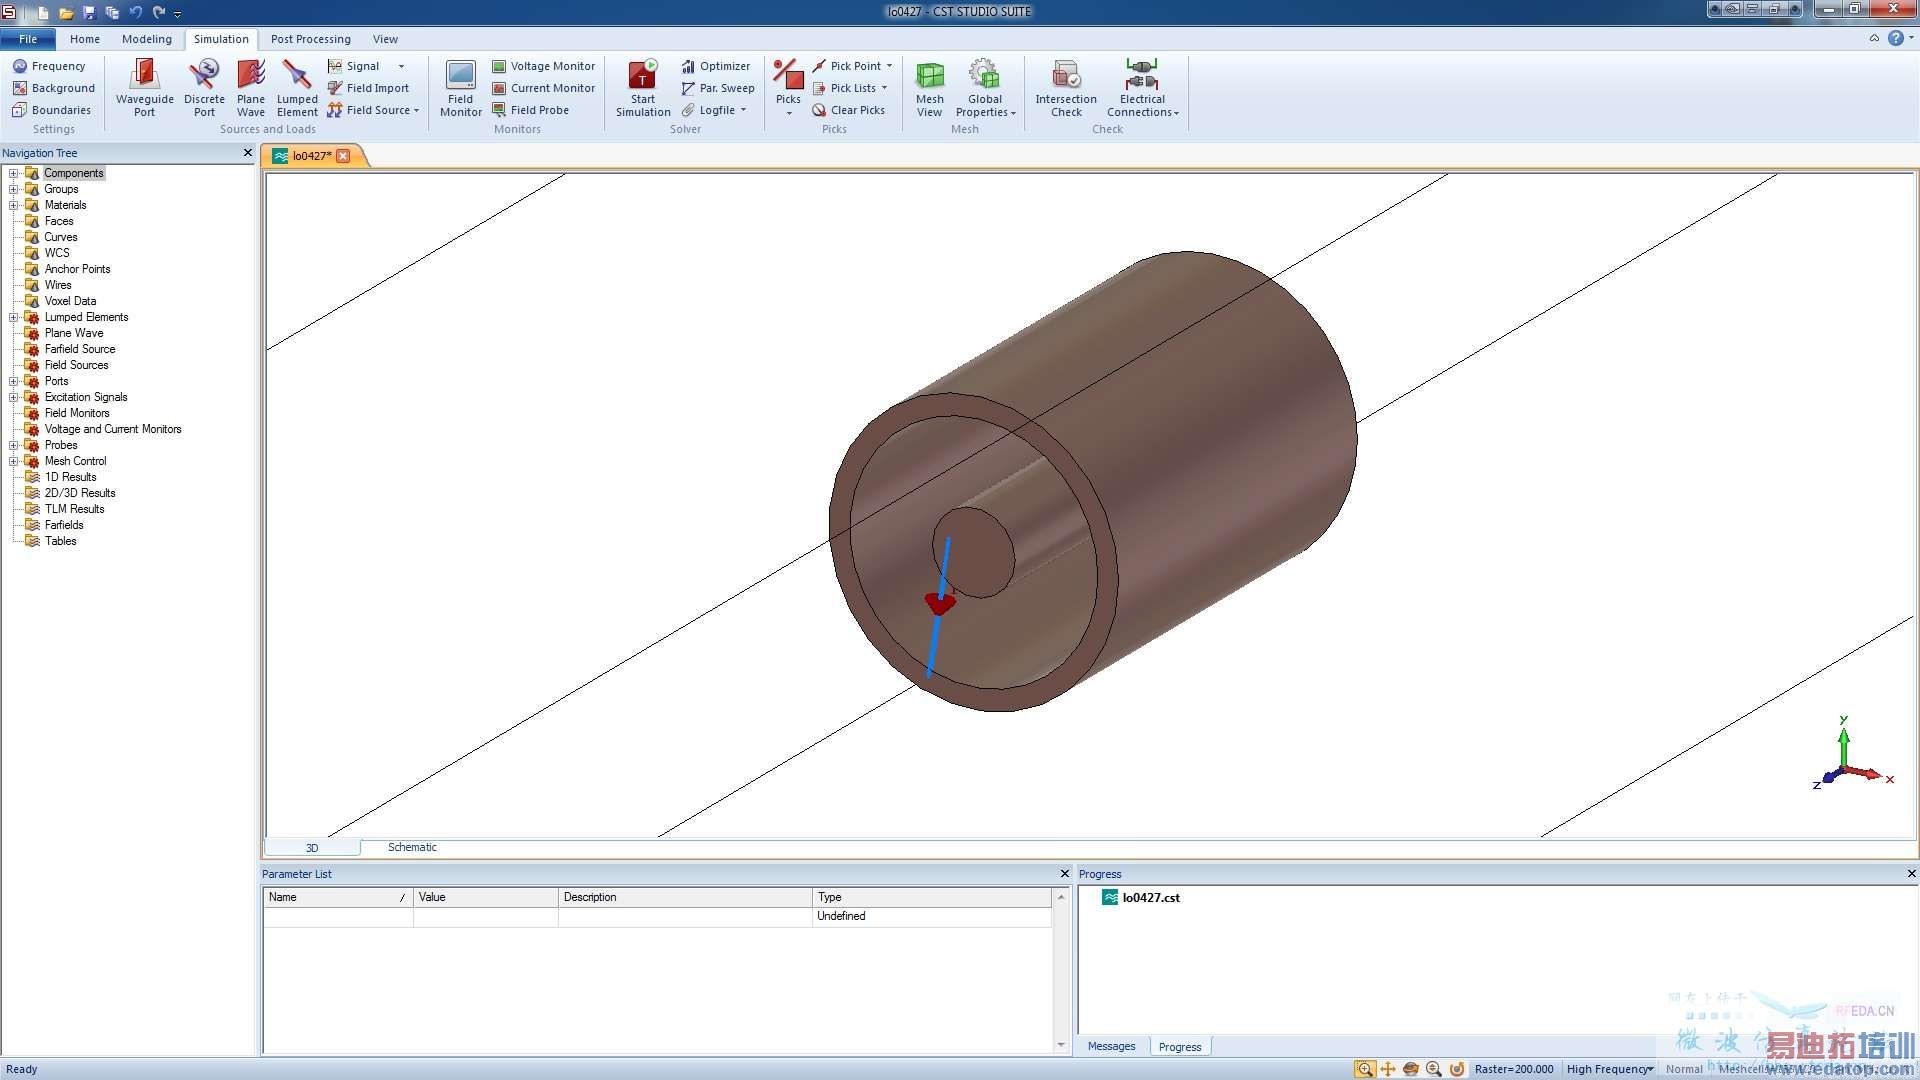Insert a Lumped Element
1920x1080 pixels.
[297, 88]
